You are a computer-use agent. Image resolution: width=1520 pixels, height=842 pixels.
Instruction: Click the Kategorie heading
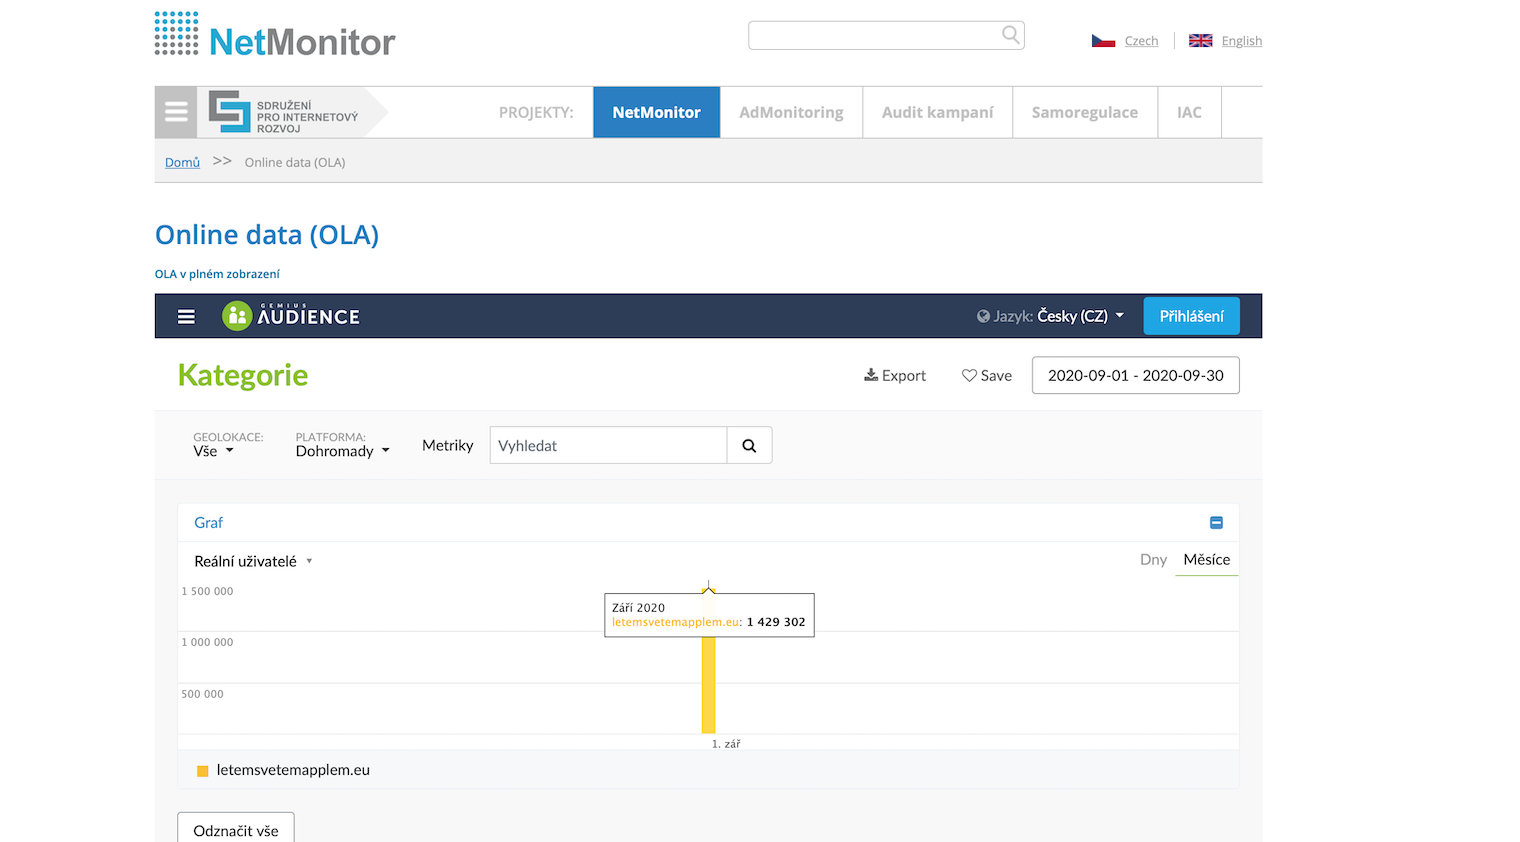point(243,375)
